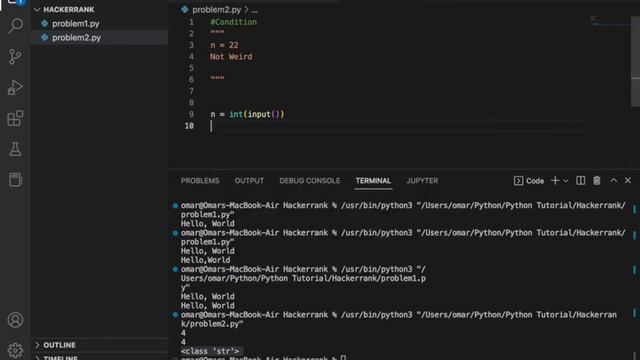Click the #Condition comment on line 1

pos(233,22)
